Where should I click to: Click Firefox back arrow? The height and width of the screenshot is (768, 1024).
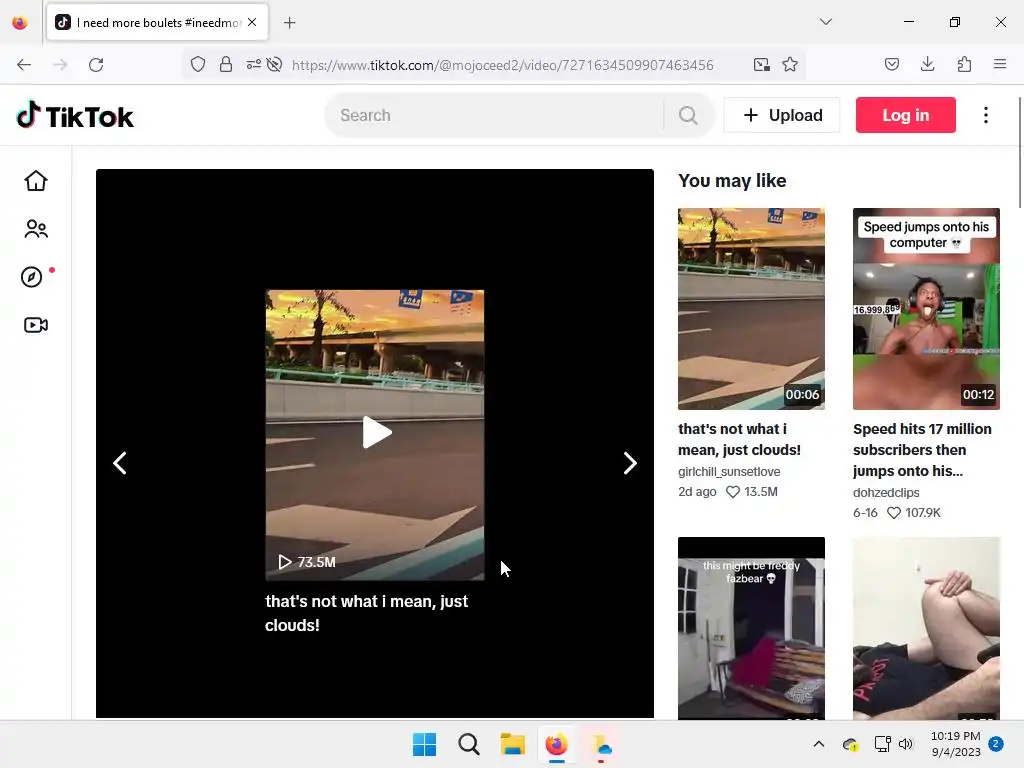(24, 65)
